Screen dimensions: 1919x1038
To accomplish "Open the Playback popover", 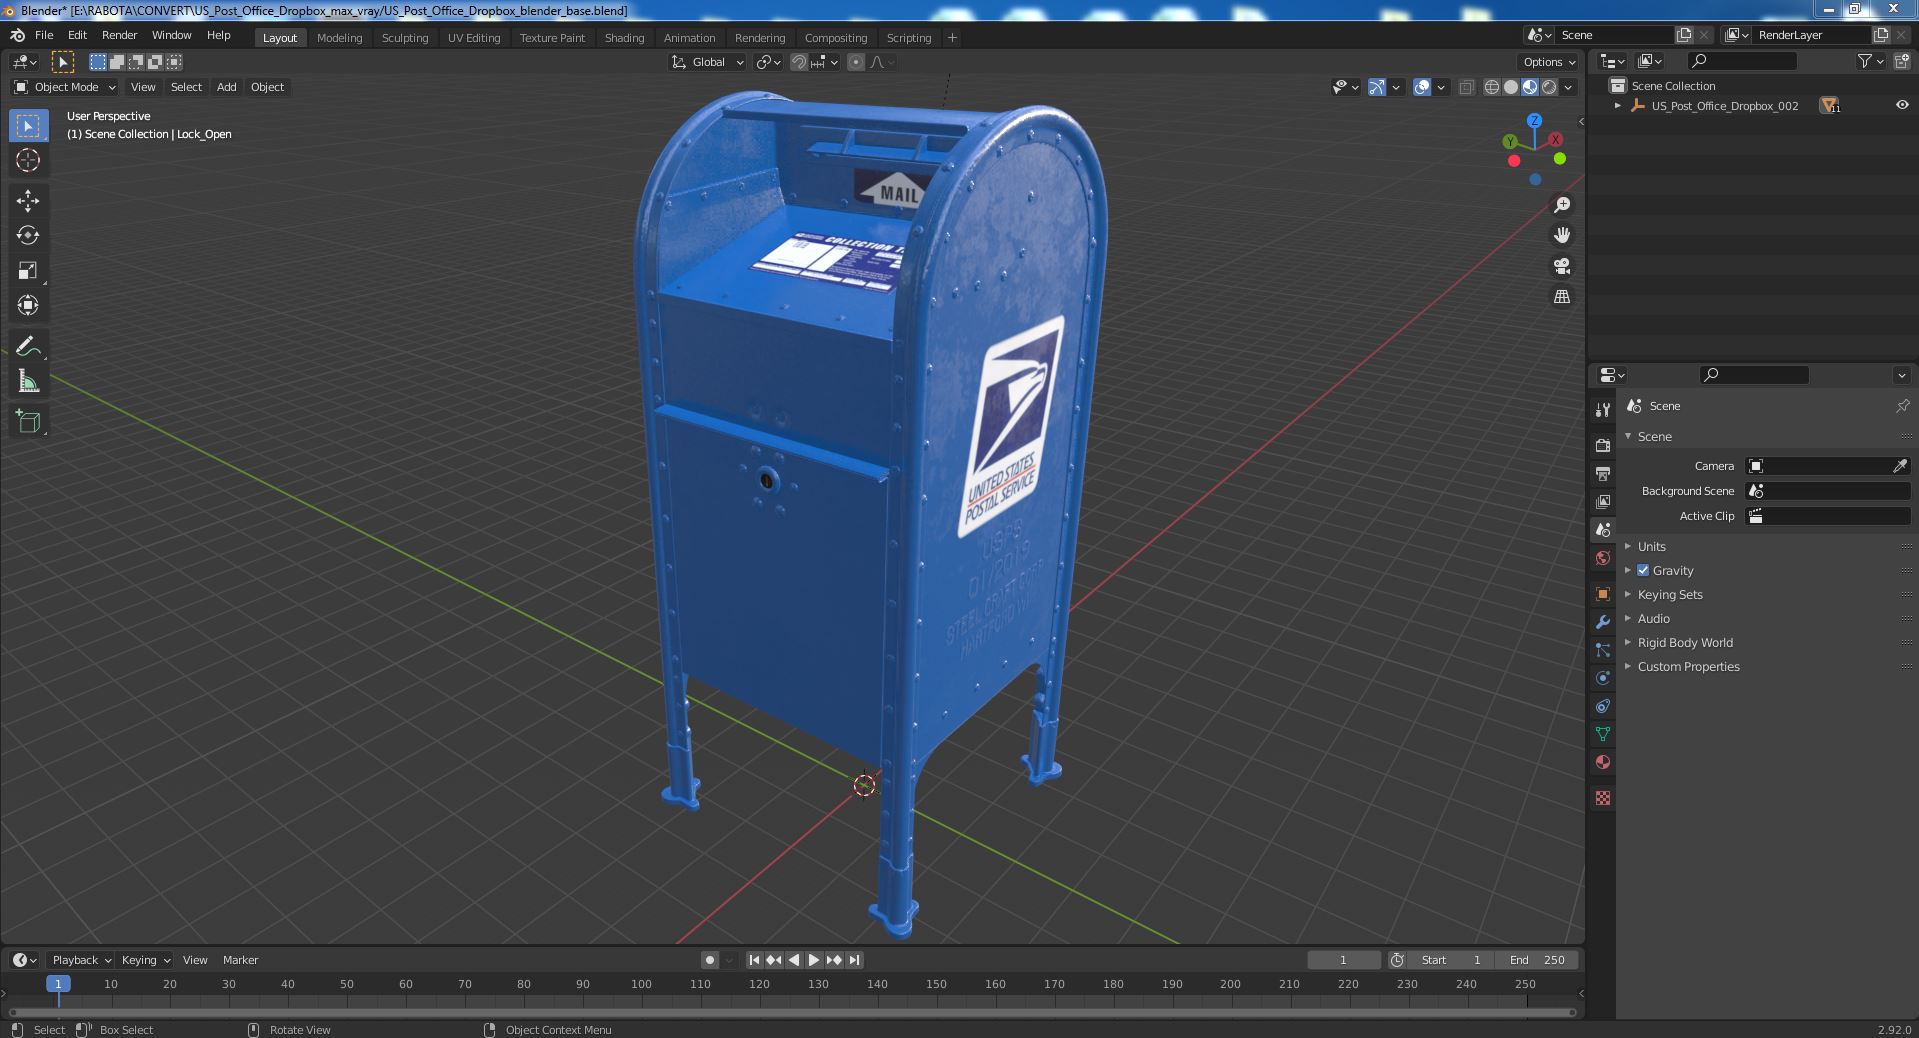I will tap(81, 960).
